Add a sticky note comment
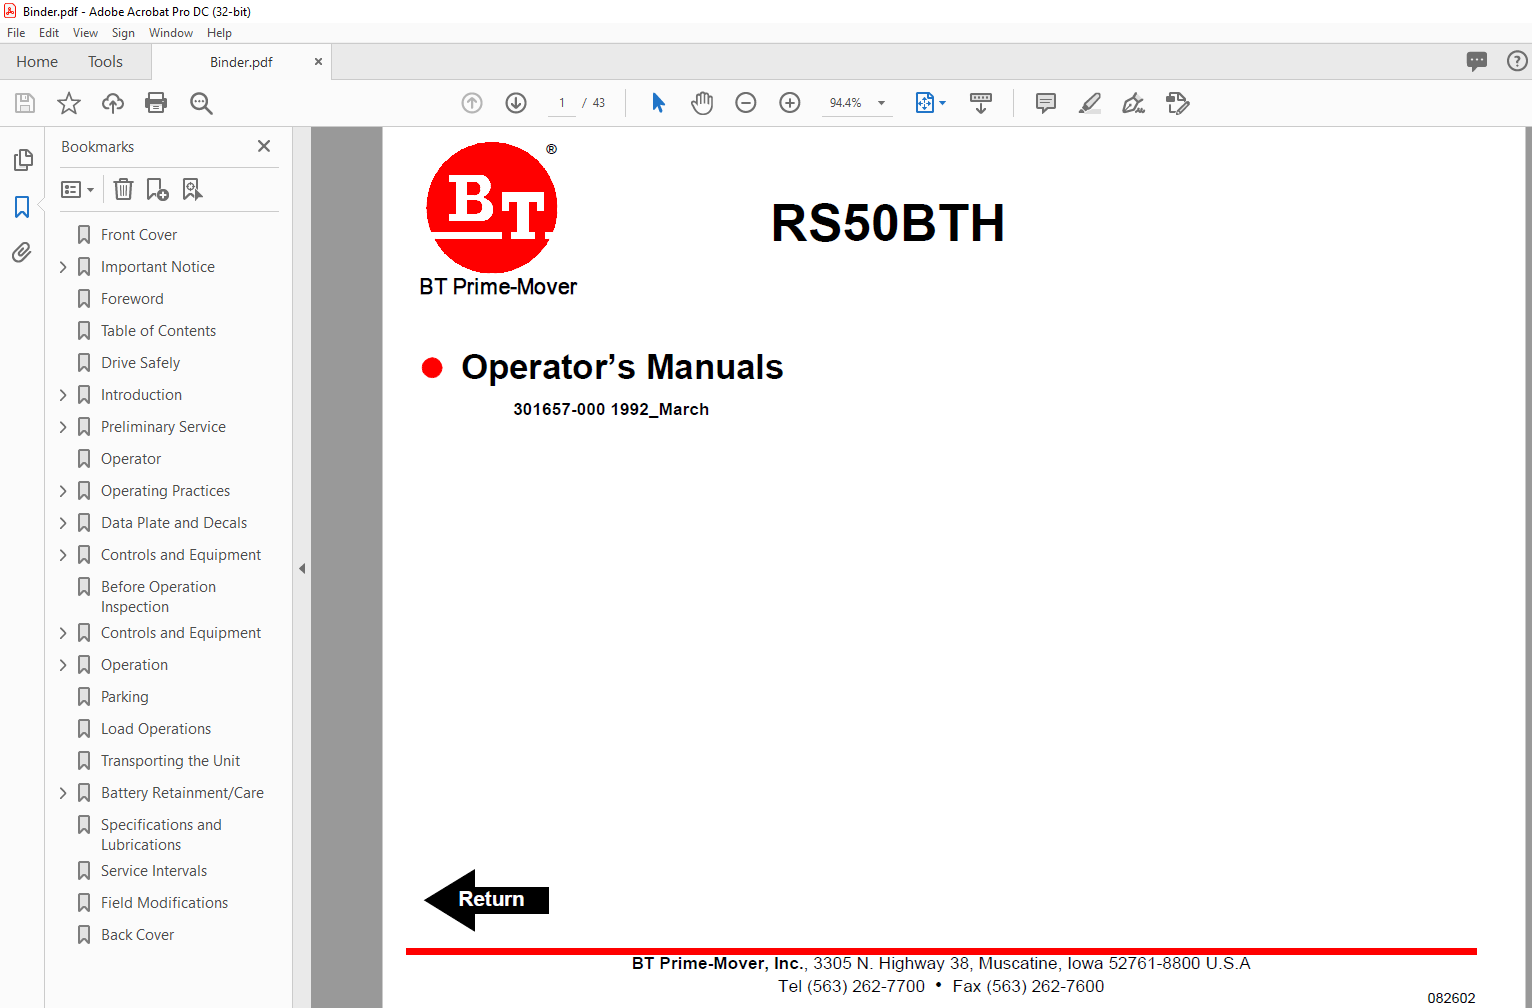 [1046, 103]
